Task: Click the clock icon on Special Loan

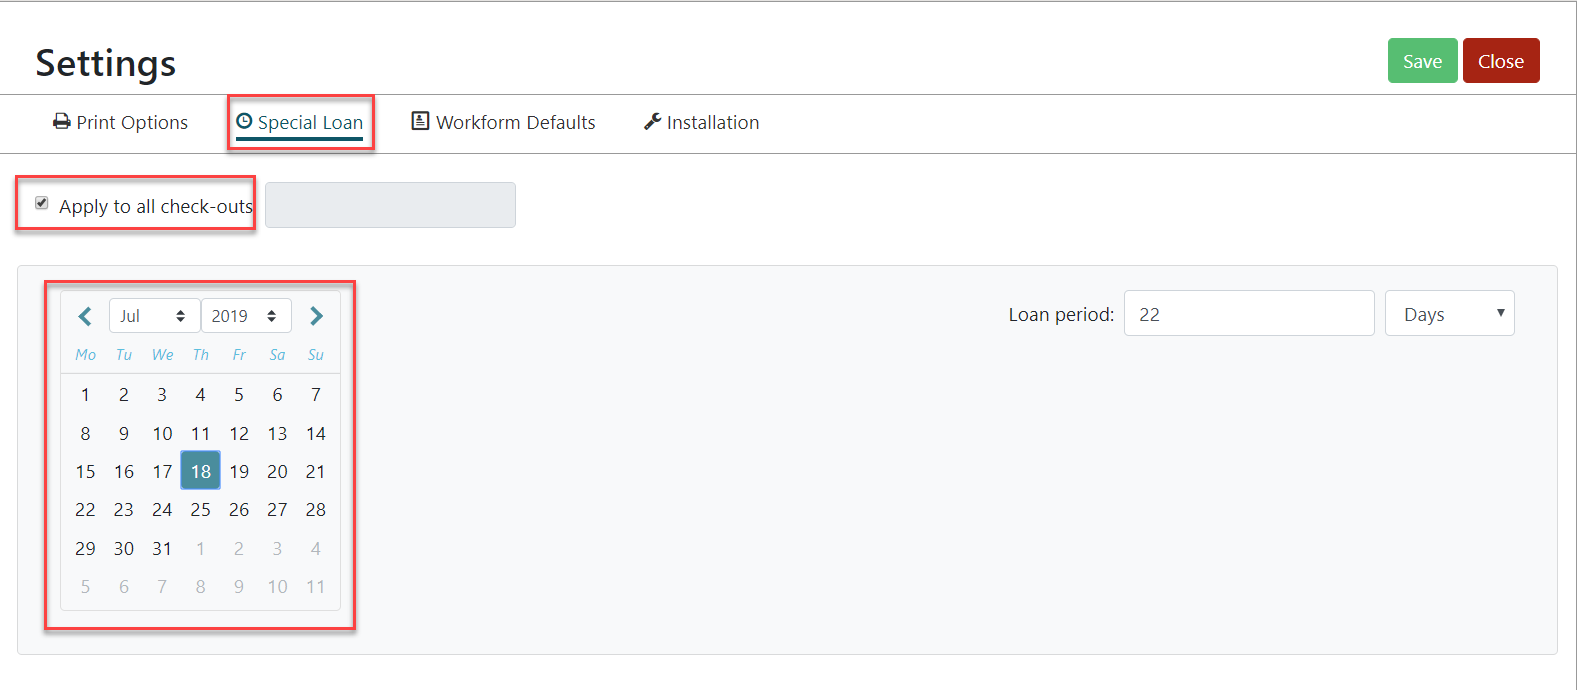Action: pos(244,121)
